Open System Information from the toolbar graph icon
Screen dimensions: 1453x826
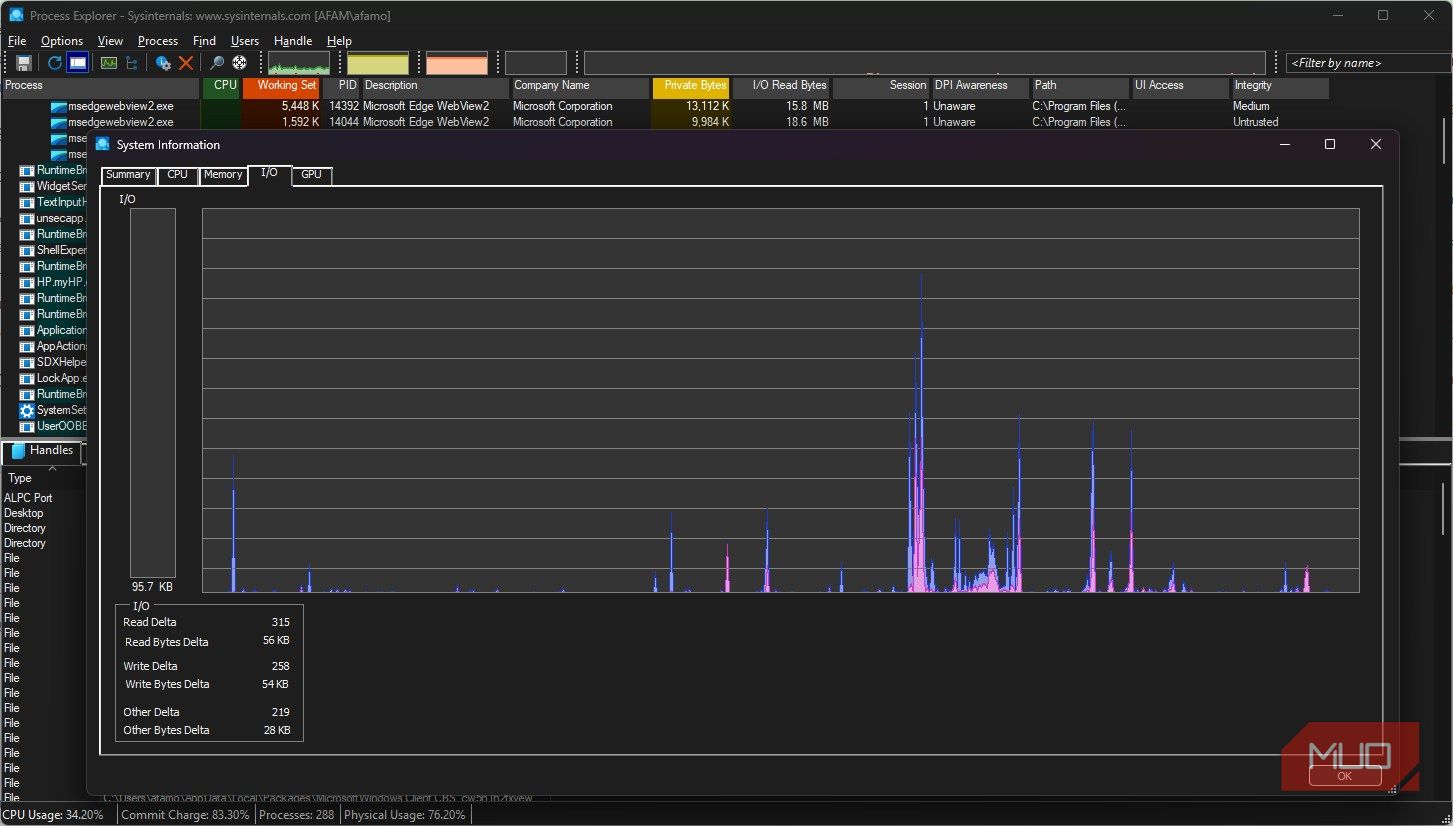[109, 63]
